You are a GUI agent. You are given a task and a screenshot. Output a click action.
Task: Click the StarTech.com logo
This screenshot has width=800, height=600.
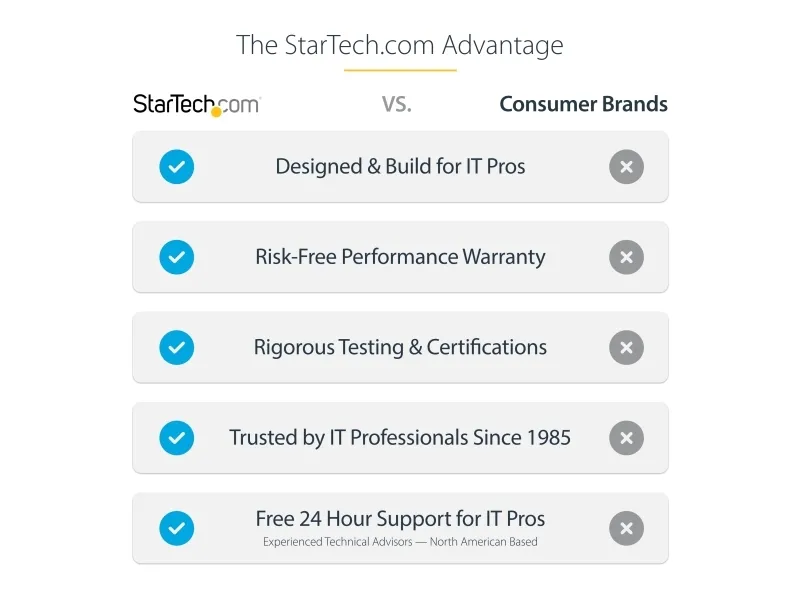197,105
